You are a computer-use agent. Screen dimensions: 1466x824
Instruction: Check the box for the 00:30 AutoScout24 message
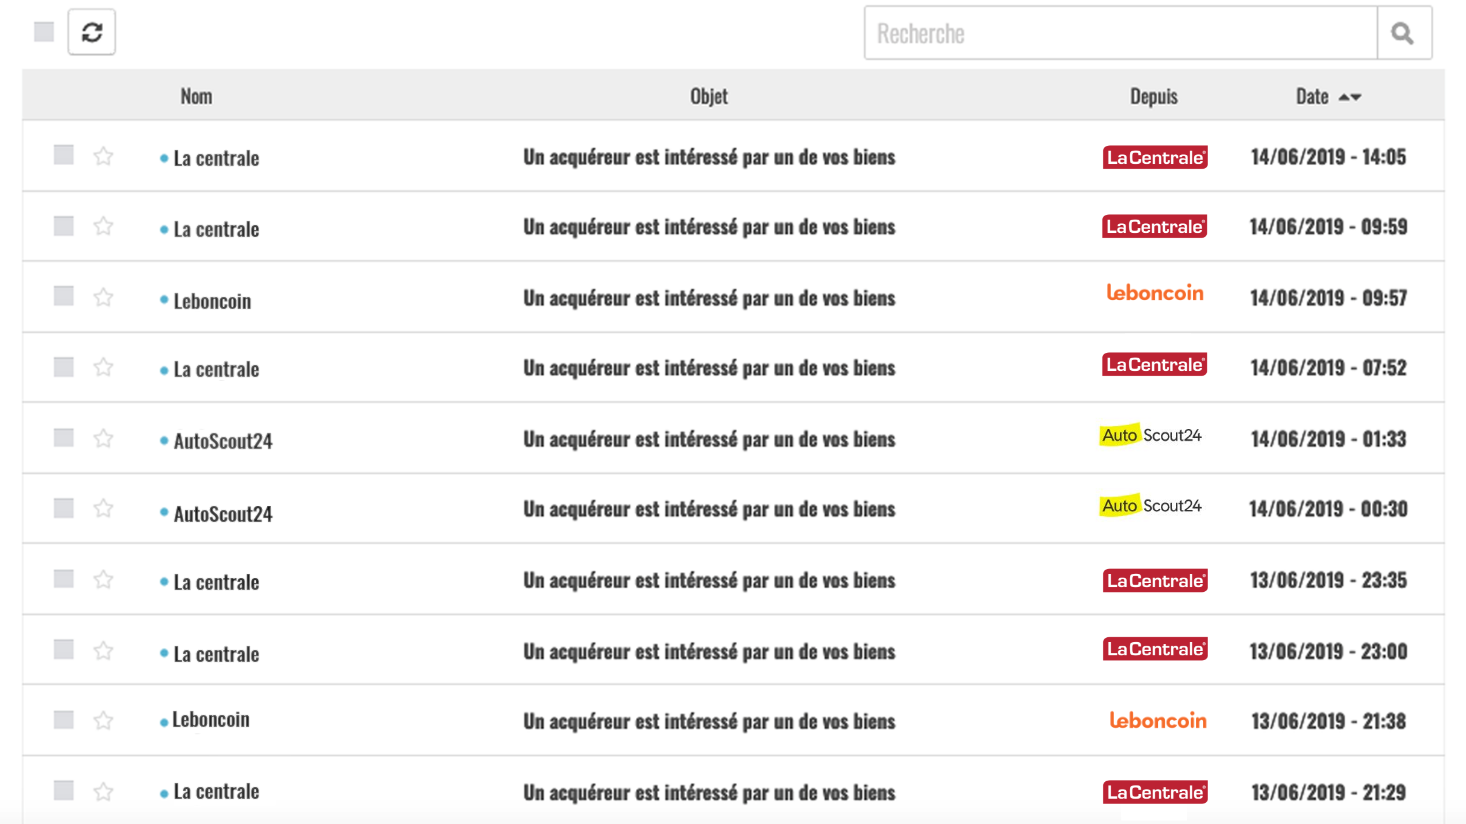click(64, 508)
